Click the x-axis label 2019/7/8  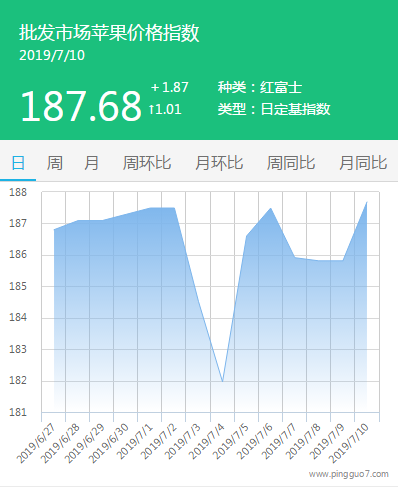(x=303, y=442)
